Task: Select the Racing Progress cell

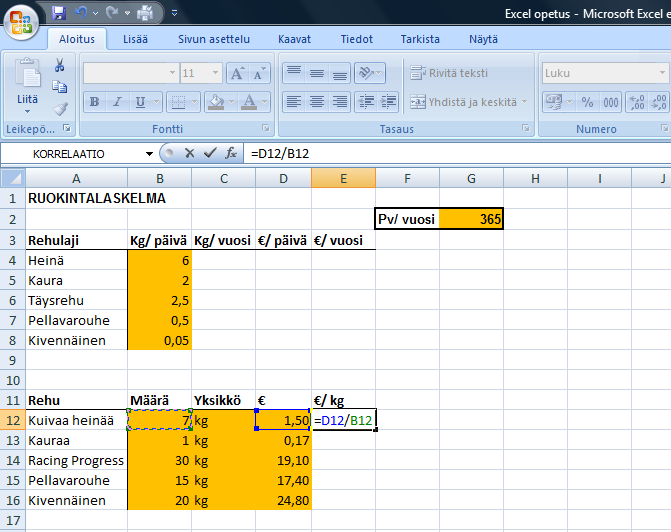Action: [x=76, y=461]
